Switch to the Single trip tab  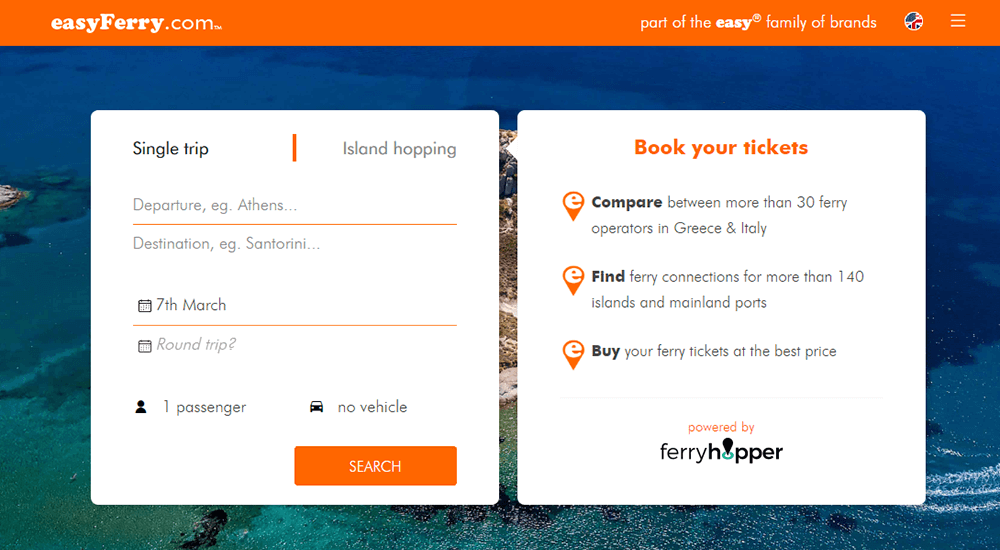tap(170, 149)
